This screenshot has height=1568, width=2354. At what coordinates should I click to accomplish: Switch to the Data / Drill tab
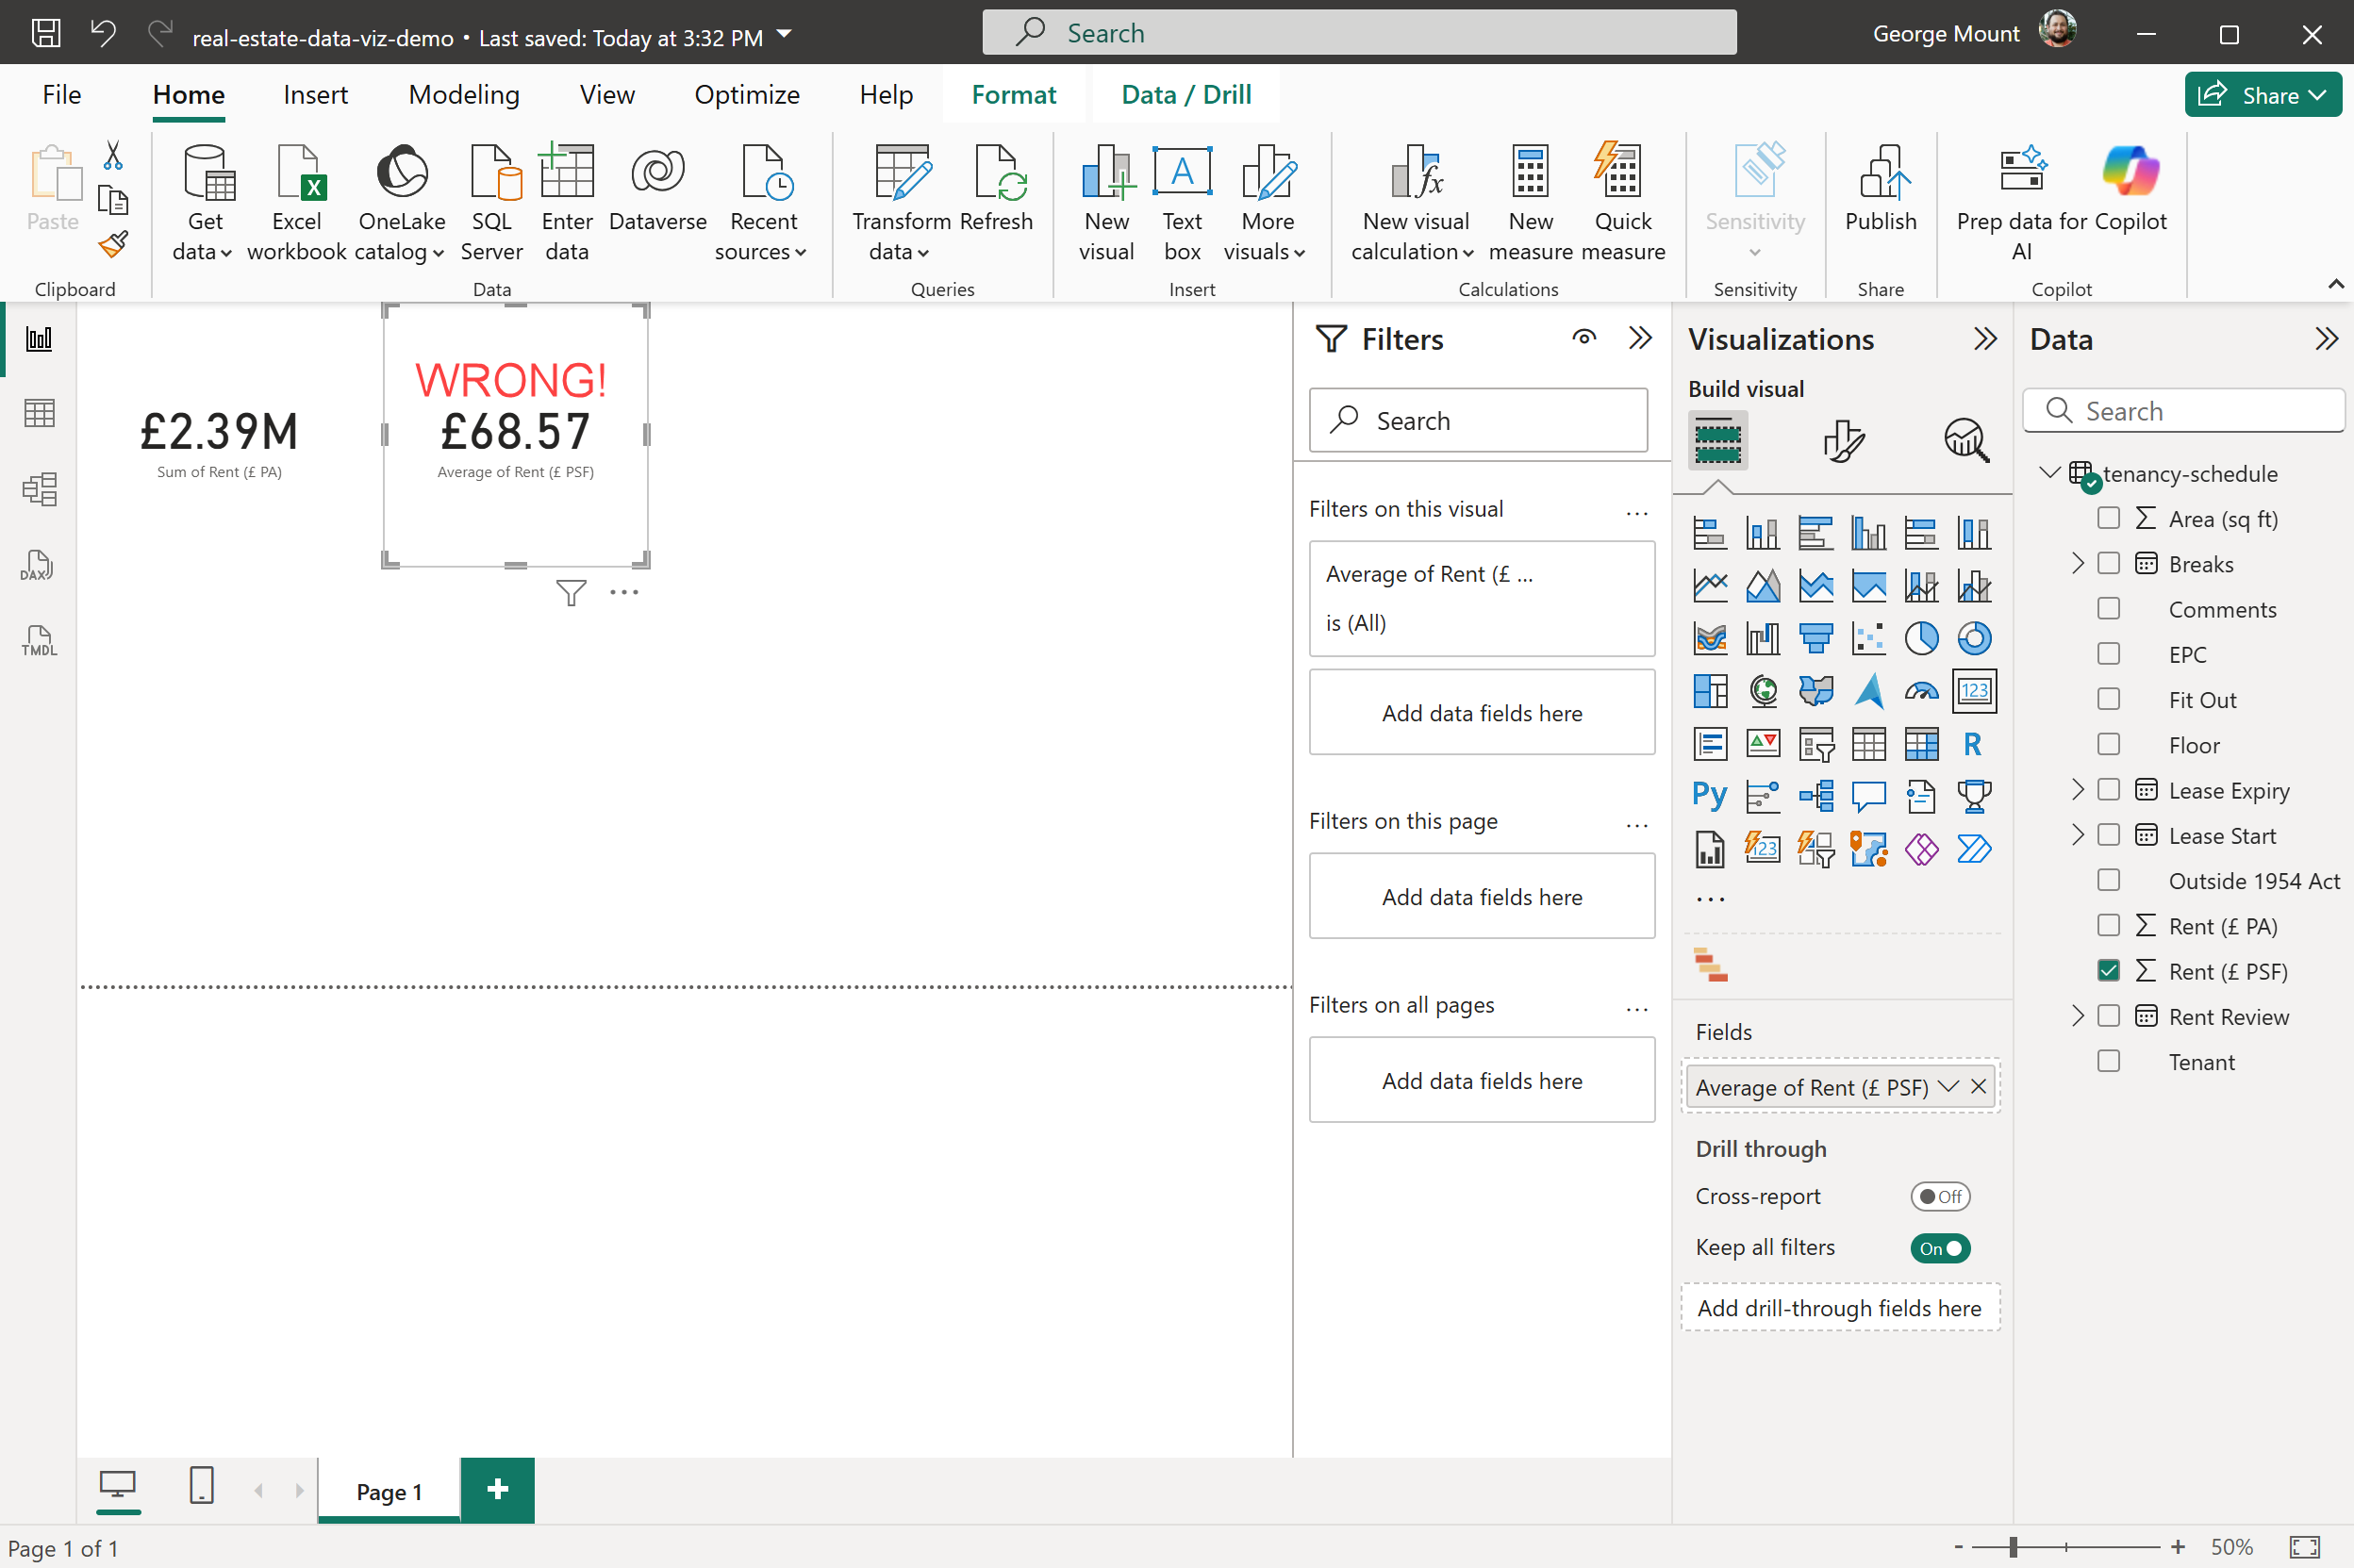coord(1186,95)
